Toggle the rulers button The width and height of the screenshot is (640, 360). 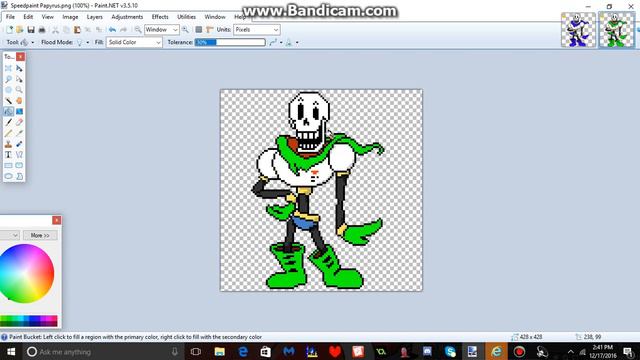pyautogui.click(x=210, y=29)
